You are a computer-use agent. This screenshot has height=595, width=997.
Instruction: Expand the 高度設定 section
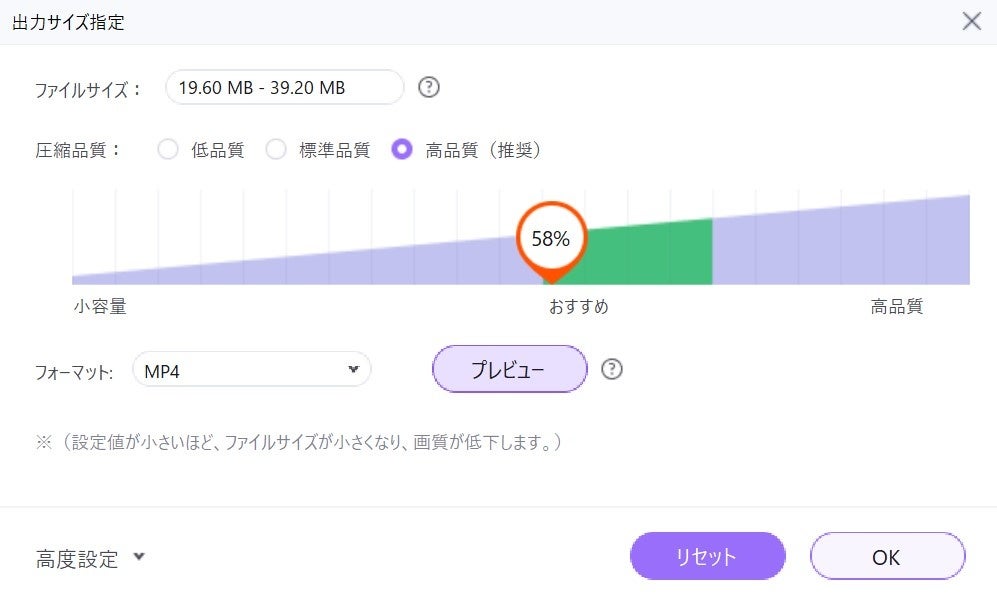[78, 558]
